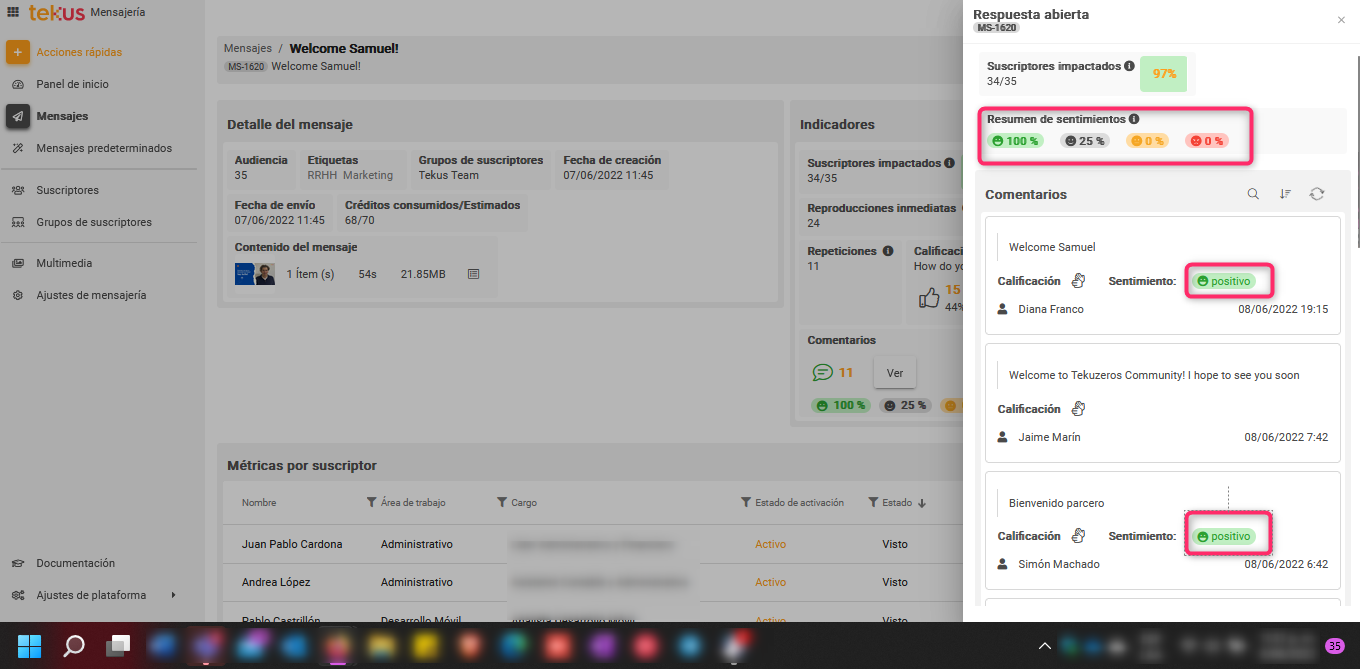Refresh the comments list

coord(1317,194)
